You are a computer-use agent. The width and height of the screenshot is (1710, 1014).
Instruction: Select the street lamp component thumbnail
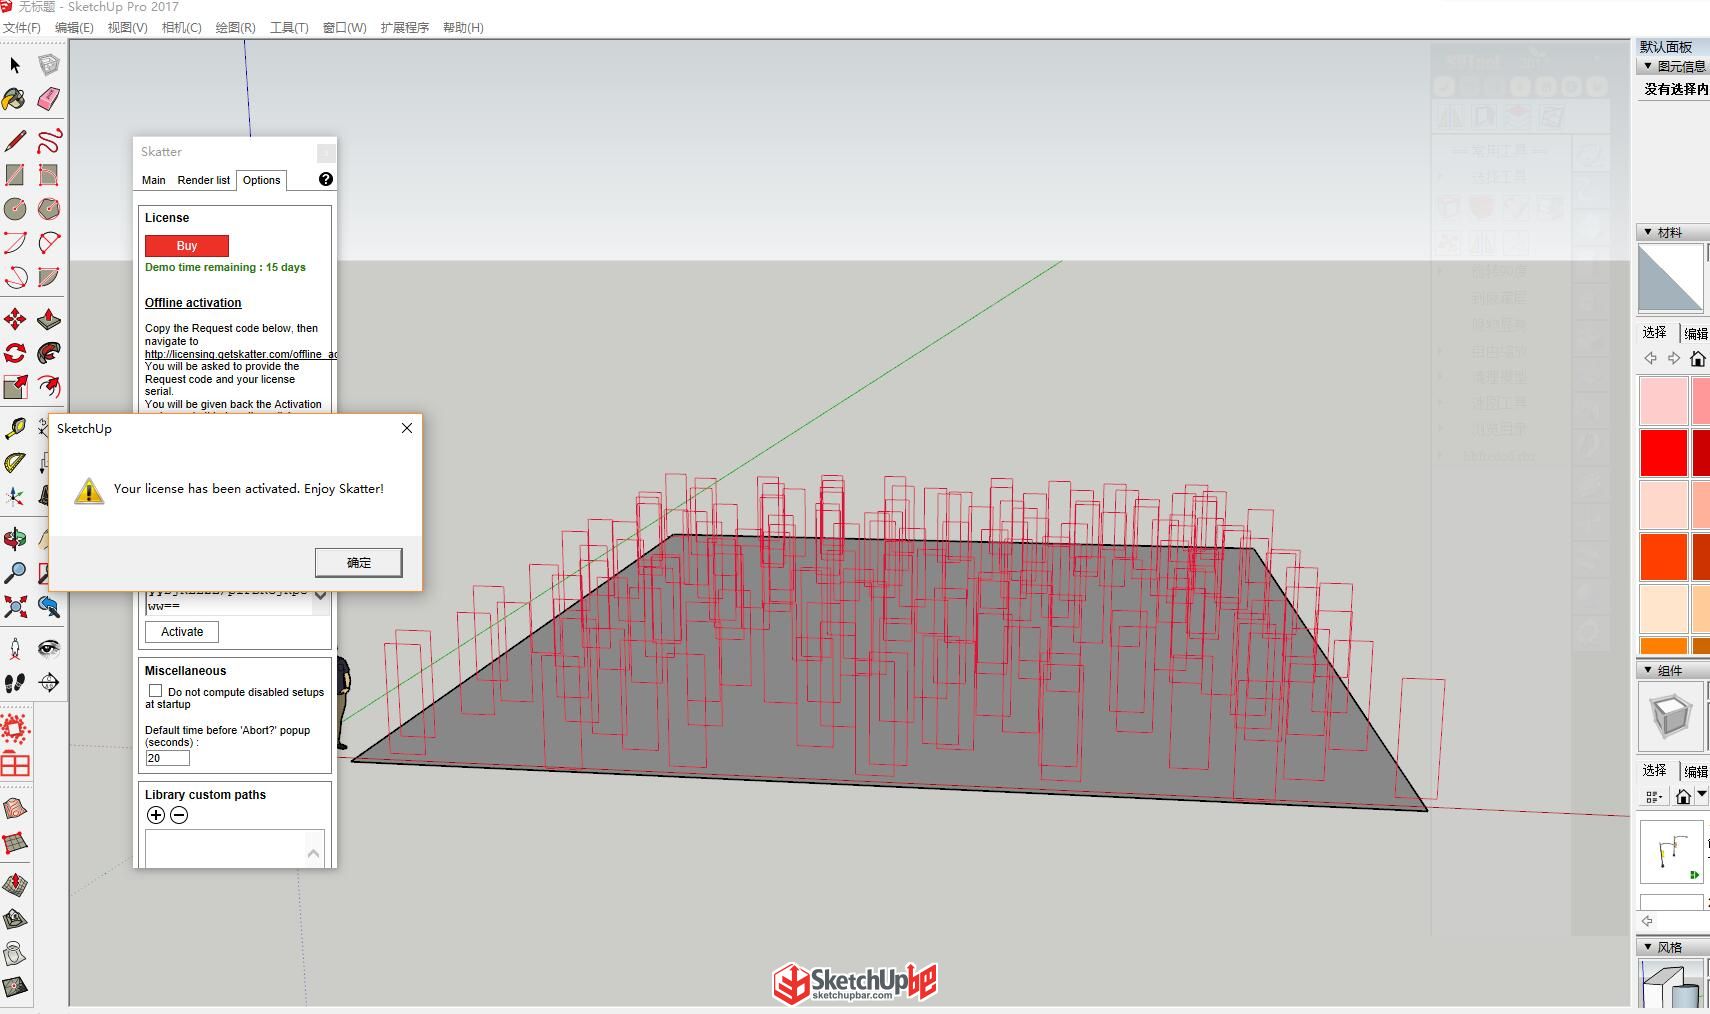click(1670, 852)
